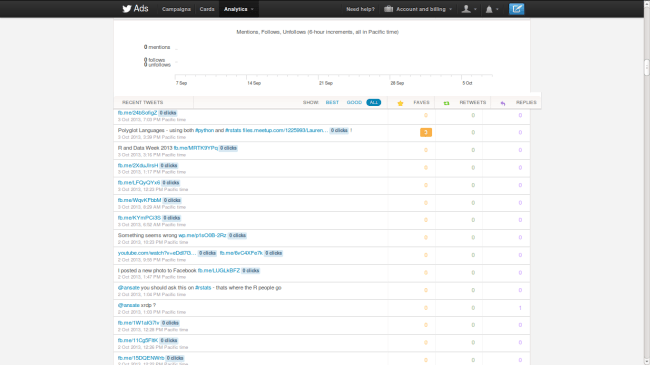Screen dimensions: 650x365
Task: Expand the caret next to the user icon
Action: tap(475, 9)
